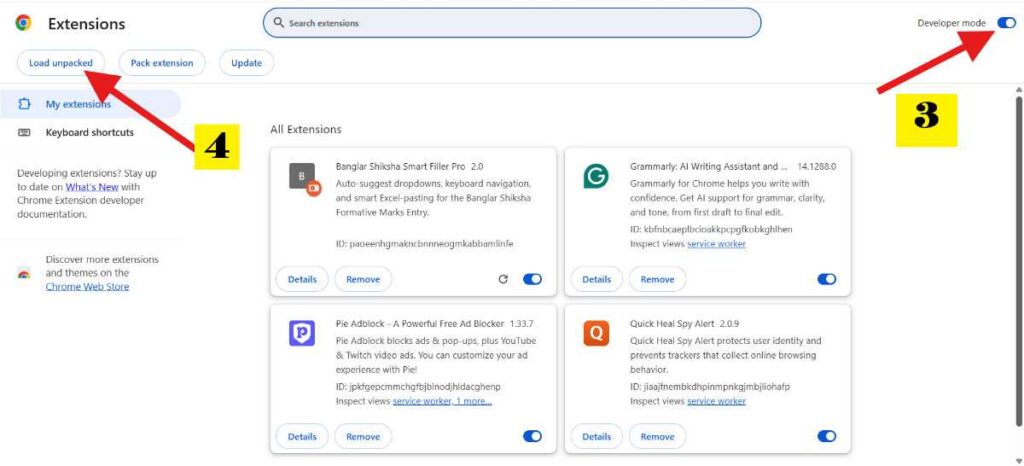Open My extensions section
Image resolution: width=1024 pixels, height=466 pixels.
click(x=90, y=104)
